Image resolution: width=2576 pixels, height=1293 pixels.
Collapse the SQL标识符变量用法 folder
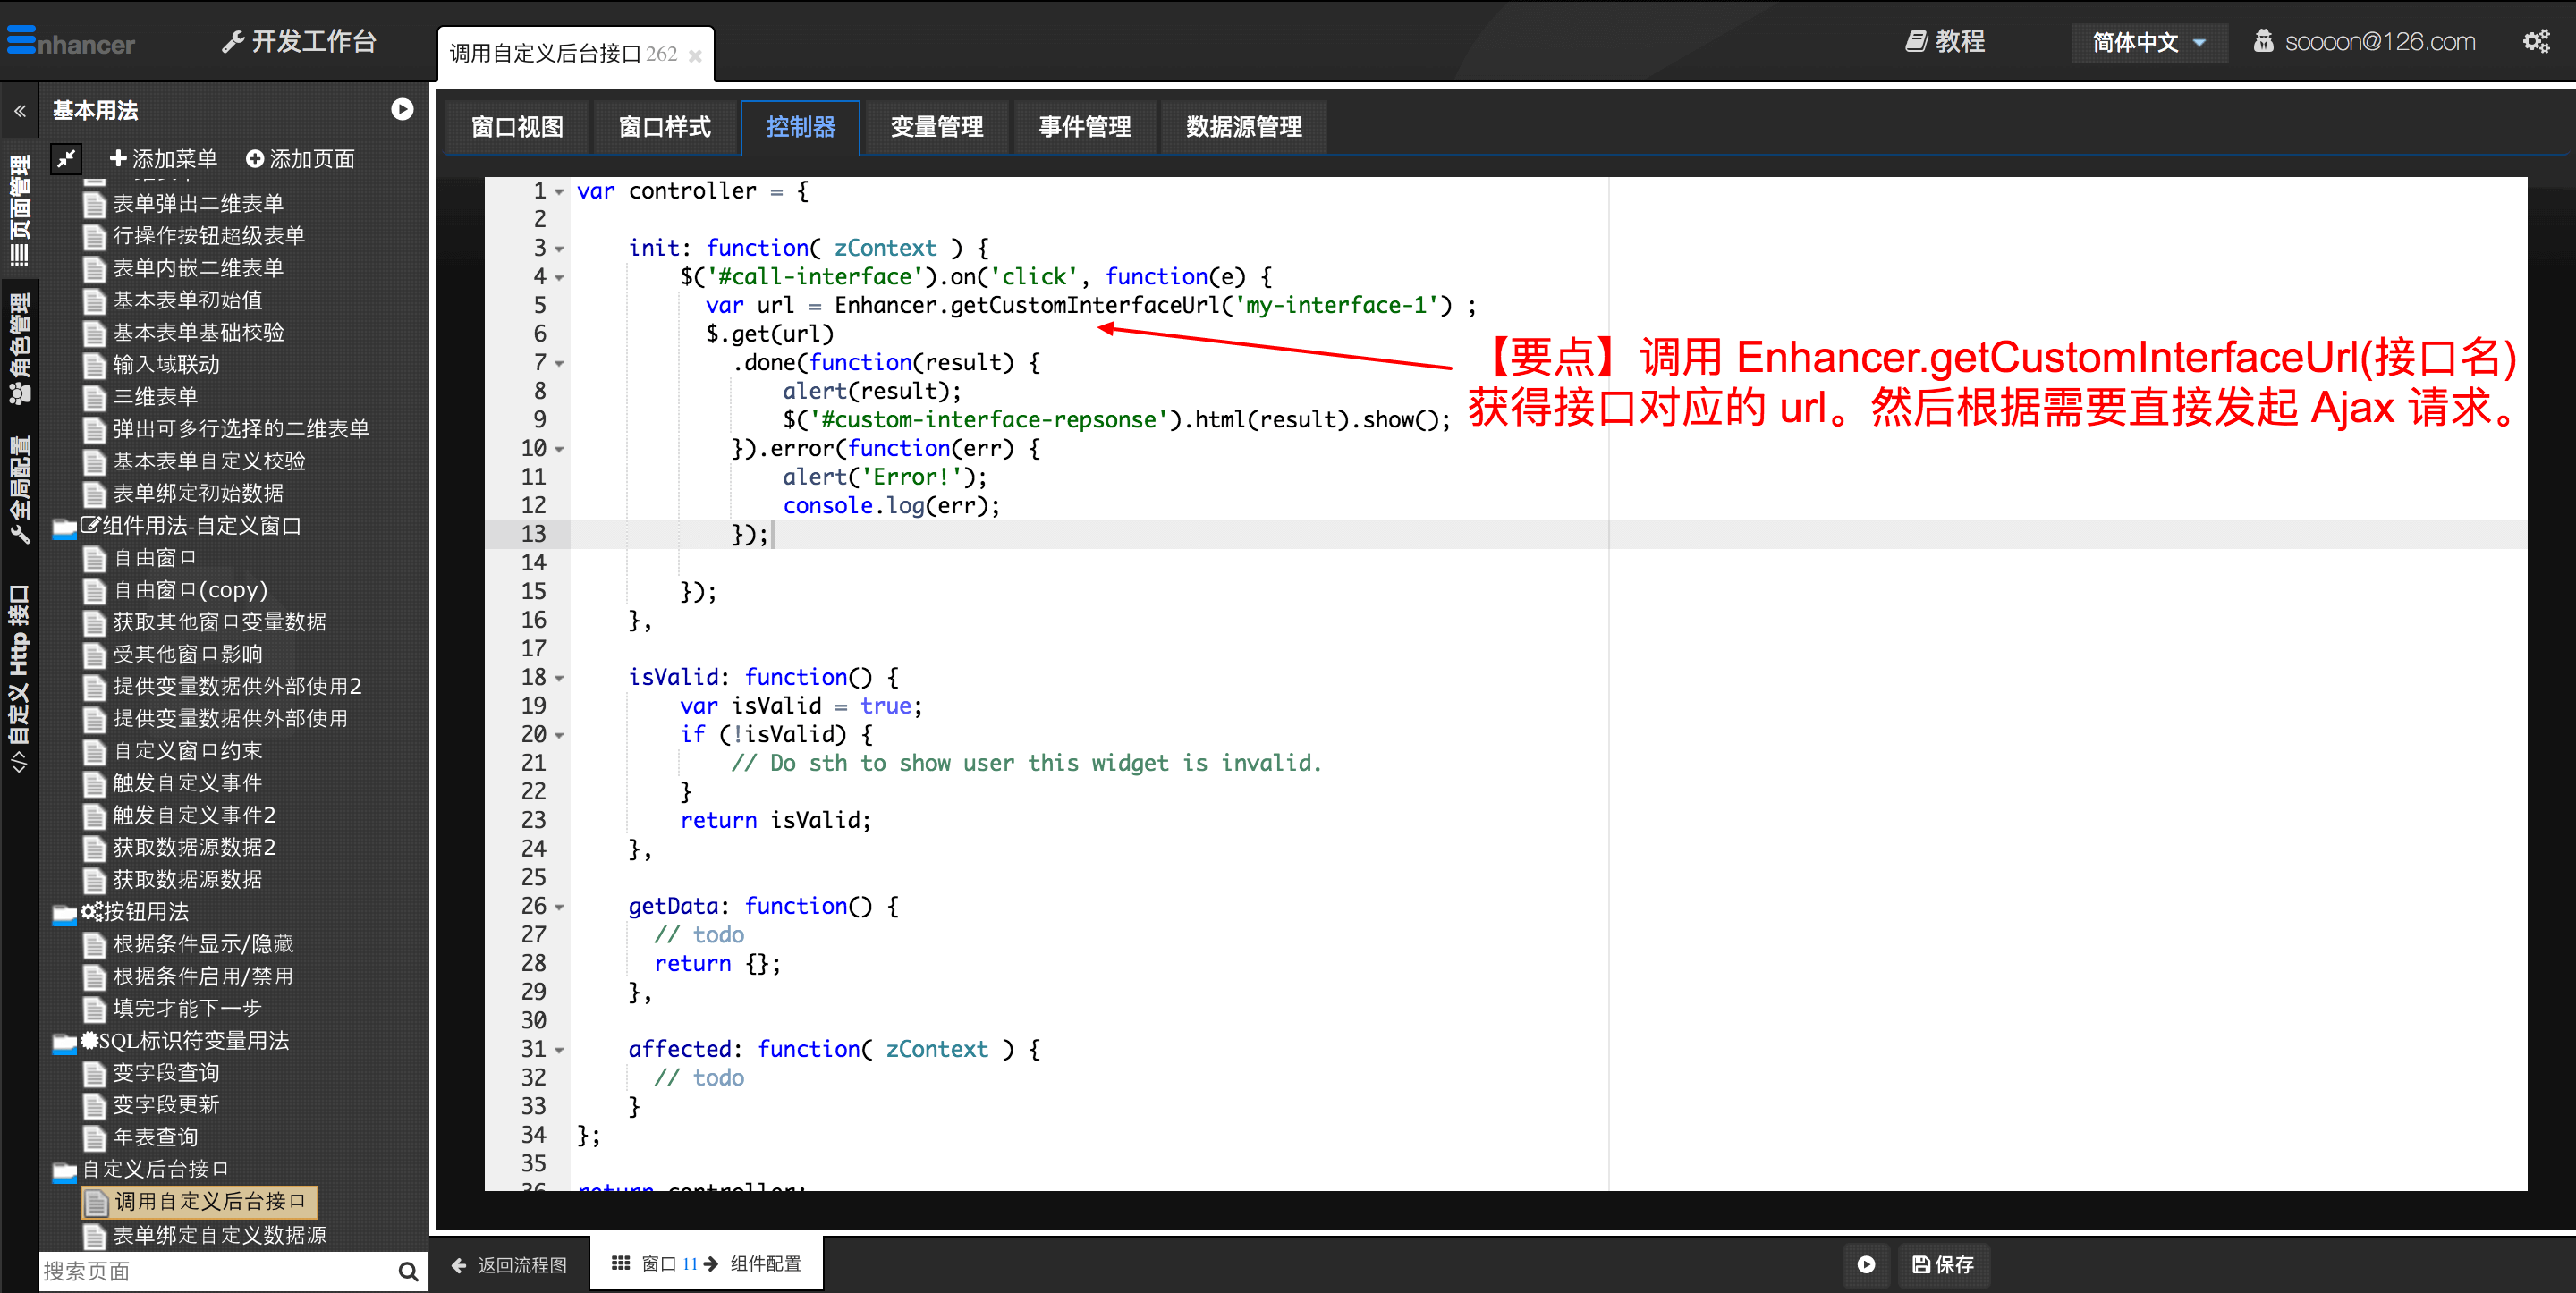click(65, 1042)
